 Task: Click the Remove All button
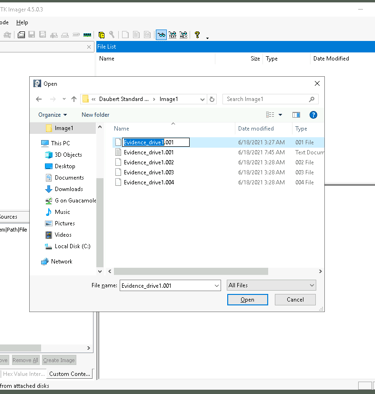point(25,360)
